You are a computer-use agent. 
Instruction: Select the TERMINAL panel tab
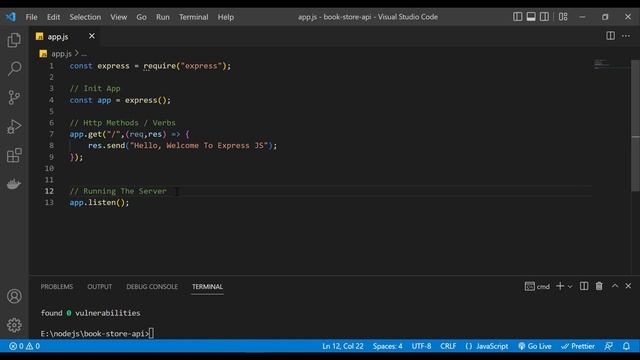(x=207, y=287)
